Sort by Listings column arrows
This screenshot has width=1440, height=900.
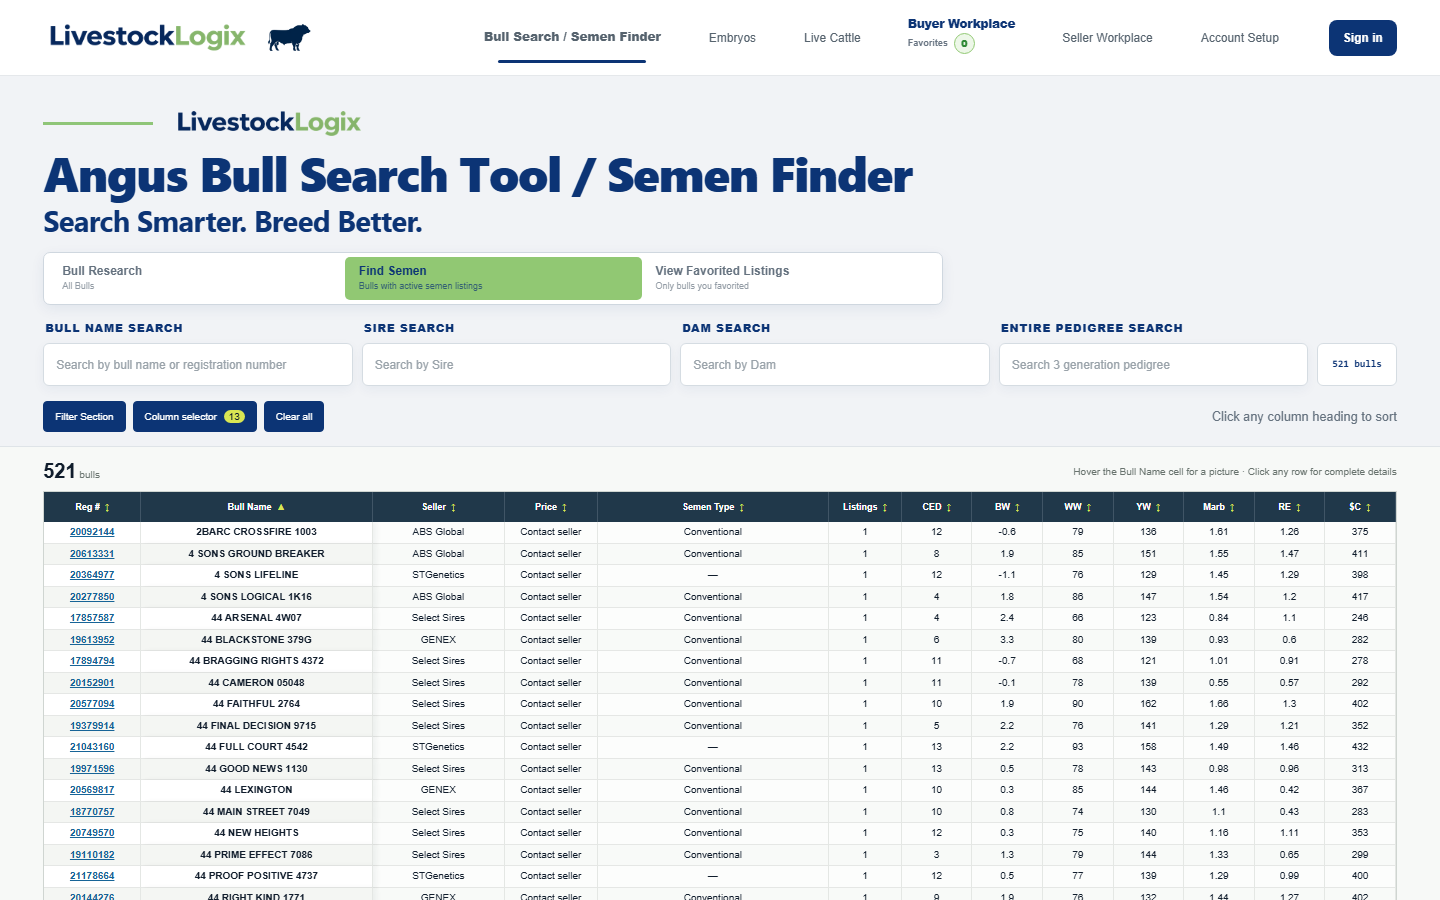885,508
